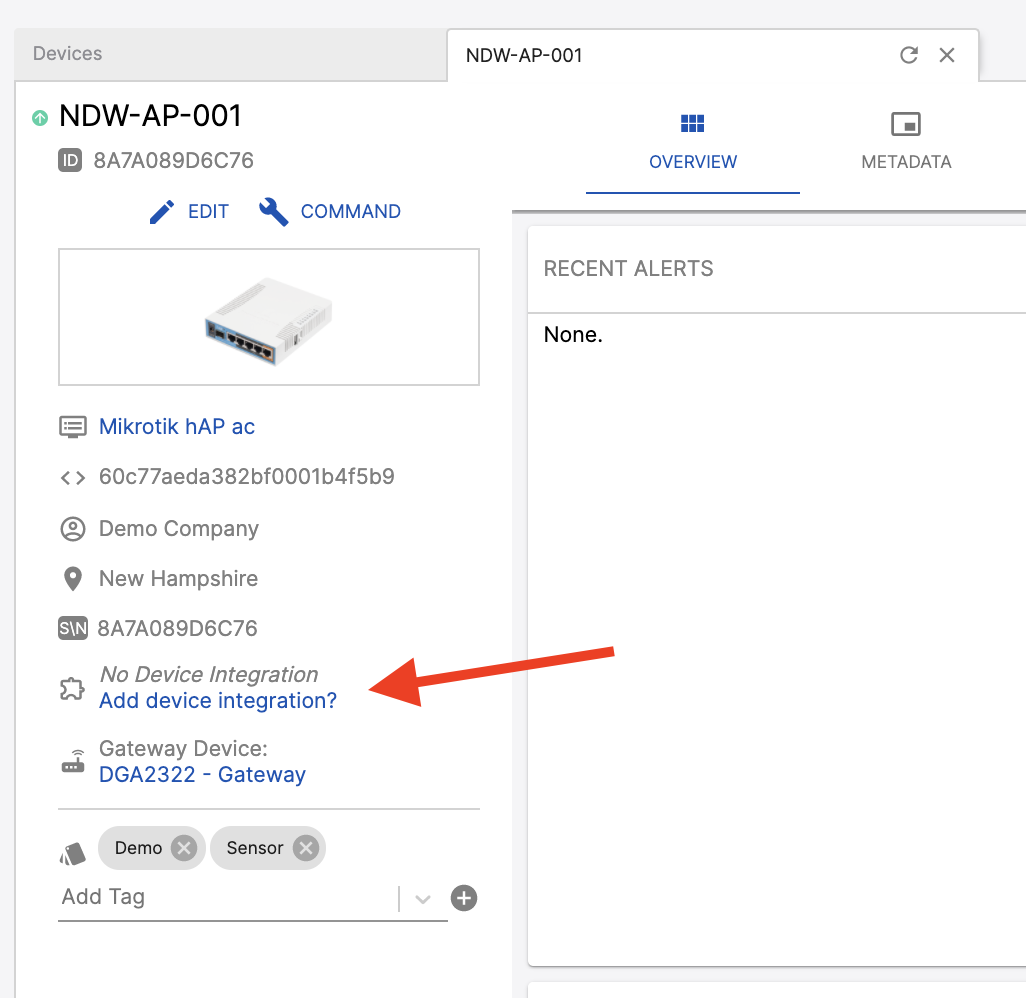Image resolution: width=1026 pixels, height=998 pixels.
Task: Click the Command wrench icon
Action: [274, 212]
